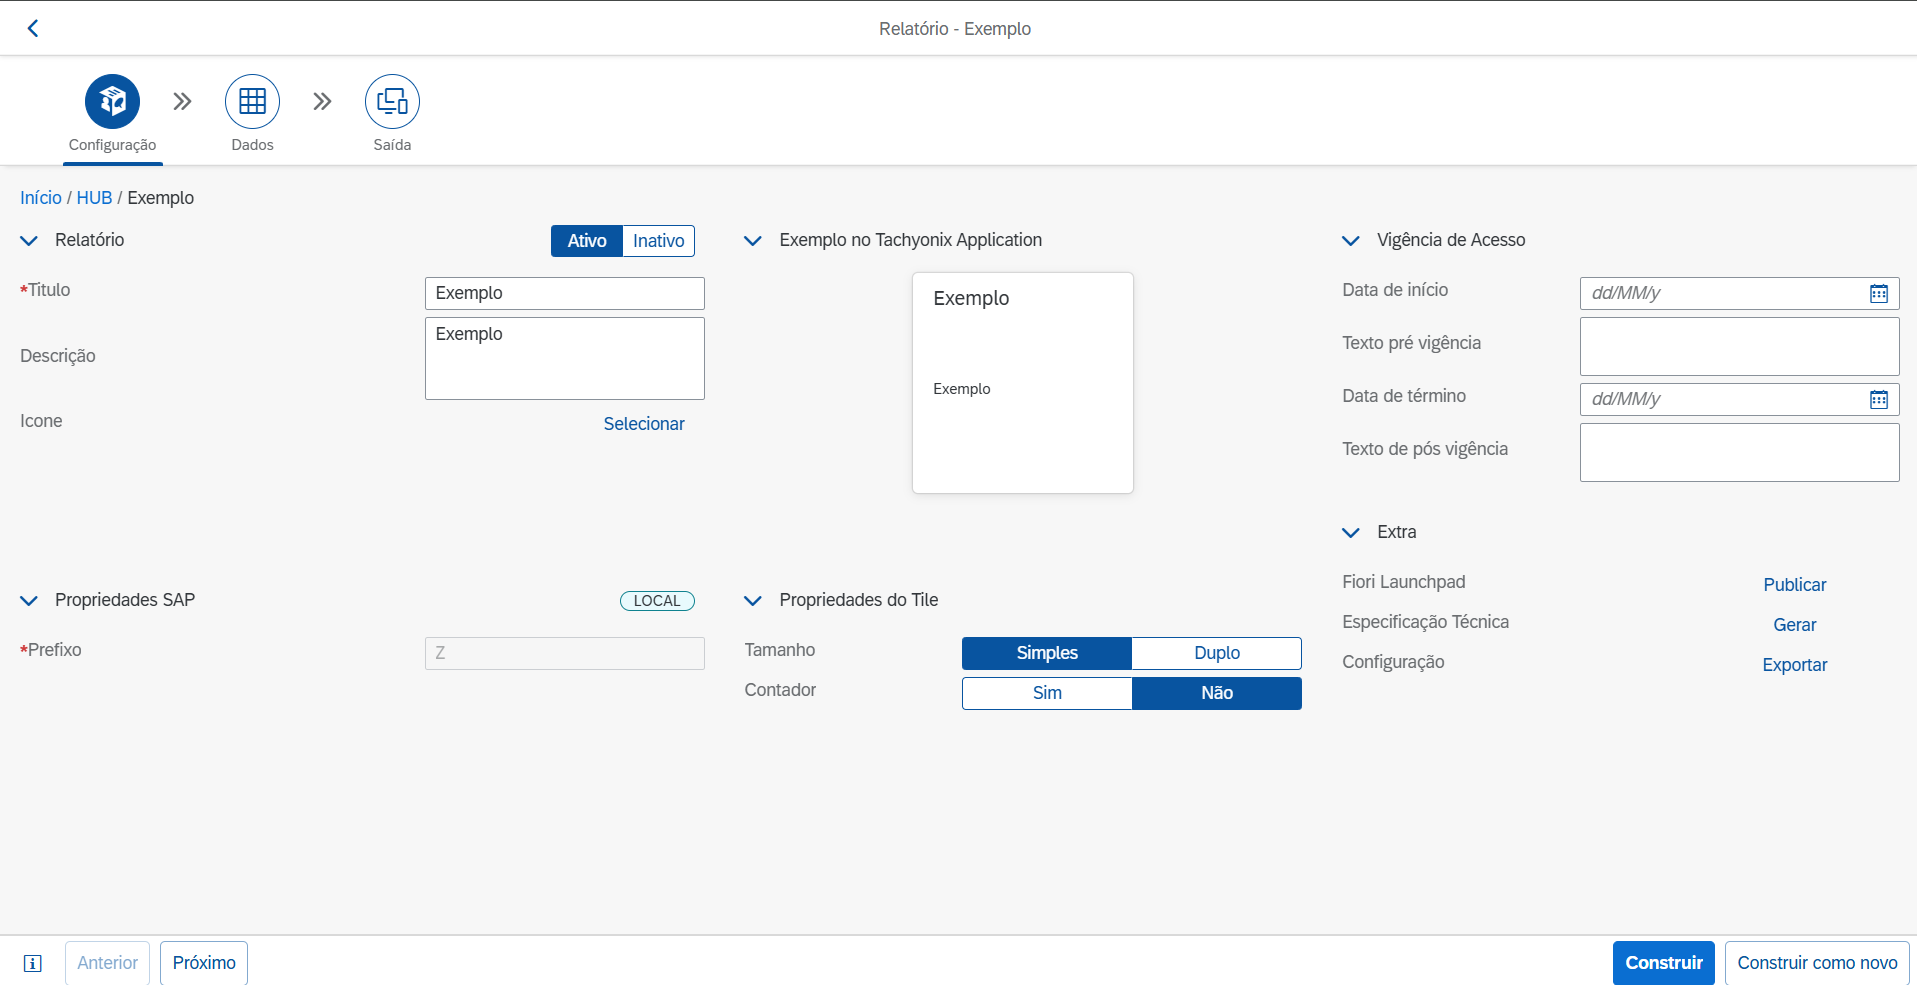Click the Titulo input field
The height and width of the screenshot is (985, 1917).
coord(564,293)
